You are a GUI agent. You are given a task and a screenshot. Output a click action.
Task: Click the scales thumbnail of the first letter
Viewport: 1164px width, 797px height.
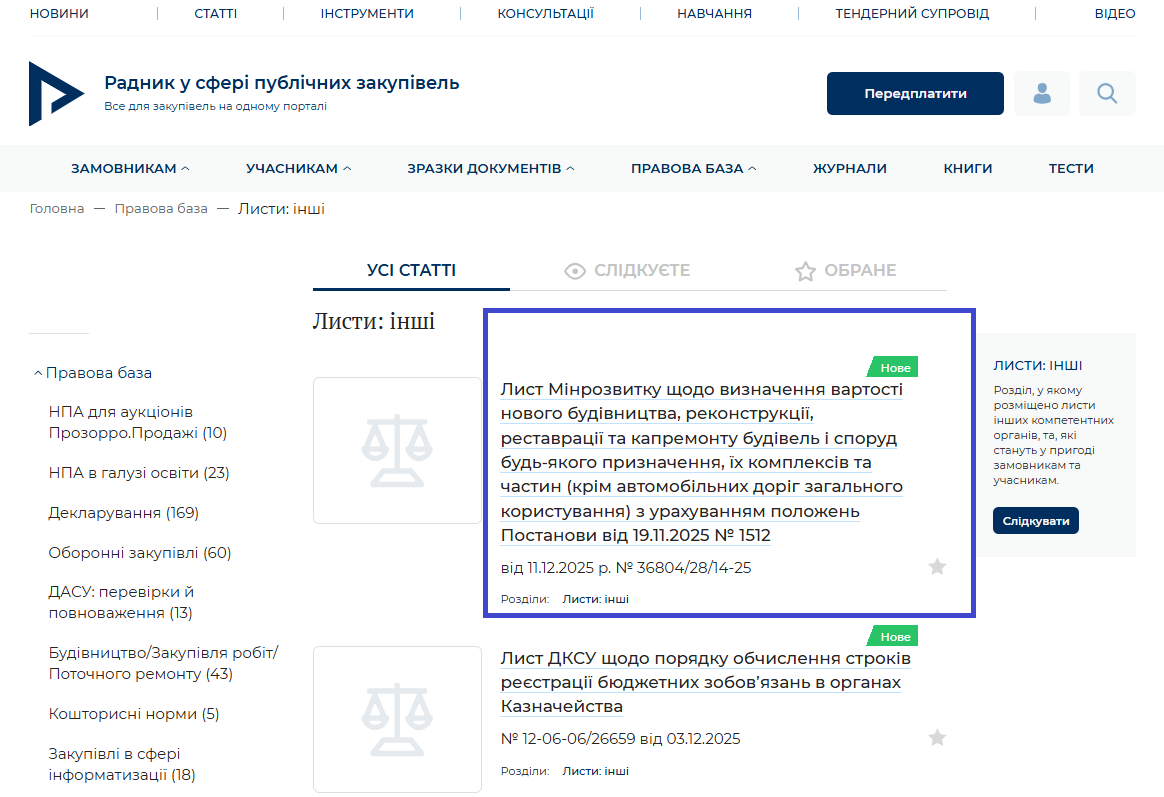tap(397, 450)
